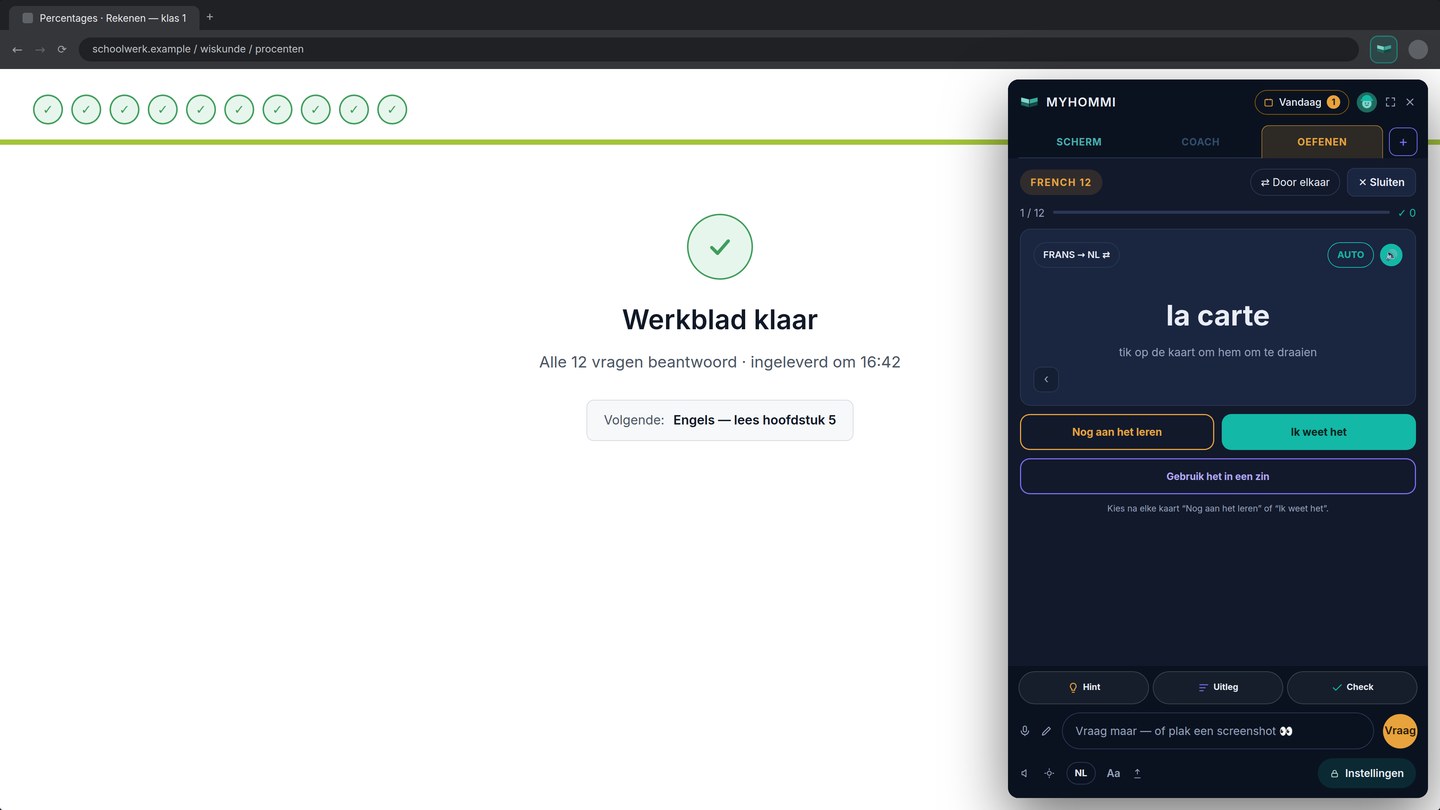
Task: Expand MyHommi panel to fullscreen
Action: tap(1390, 102)
